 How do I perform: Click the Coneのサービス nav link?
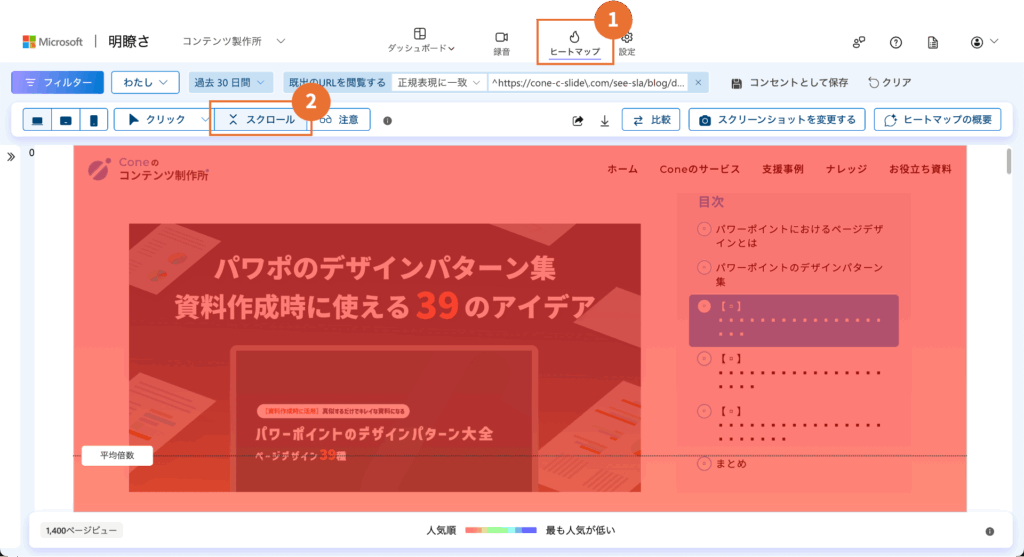[699, 169]
